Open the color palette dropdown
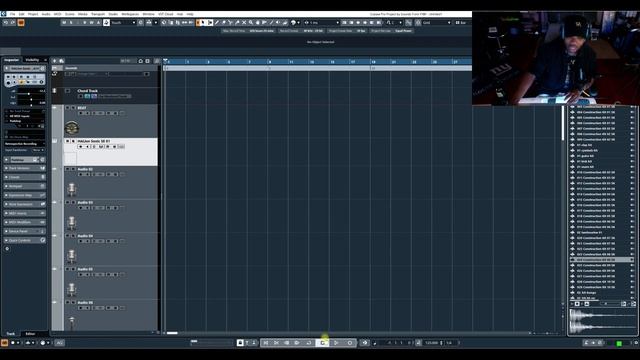 pos(295,23)
